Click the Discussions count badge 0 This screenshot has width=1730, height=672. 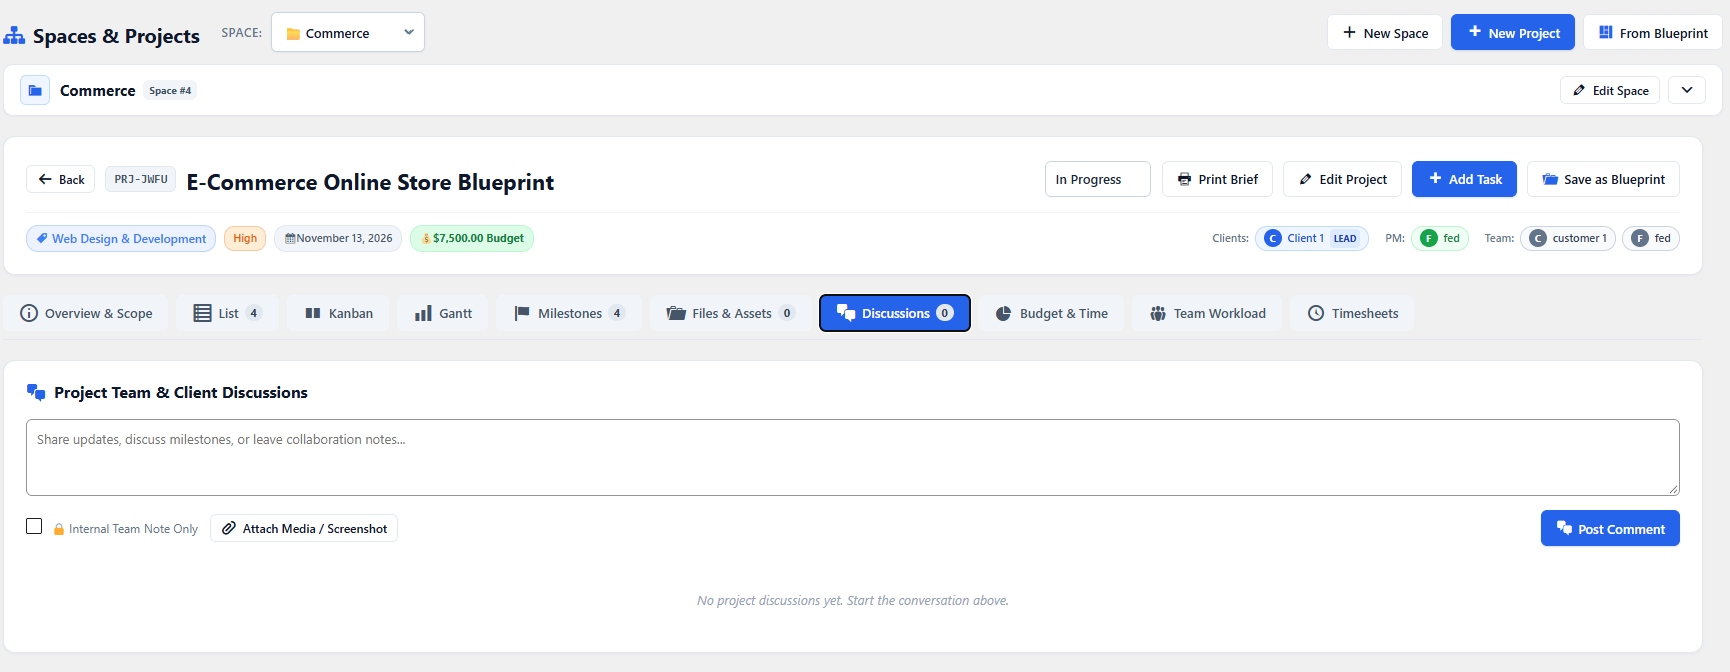pyautogui.click(x=945, y=313)
